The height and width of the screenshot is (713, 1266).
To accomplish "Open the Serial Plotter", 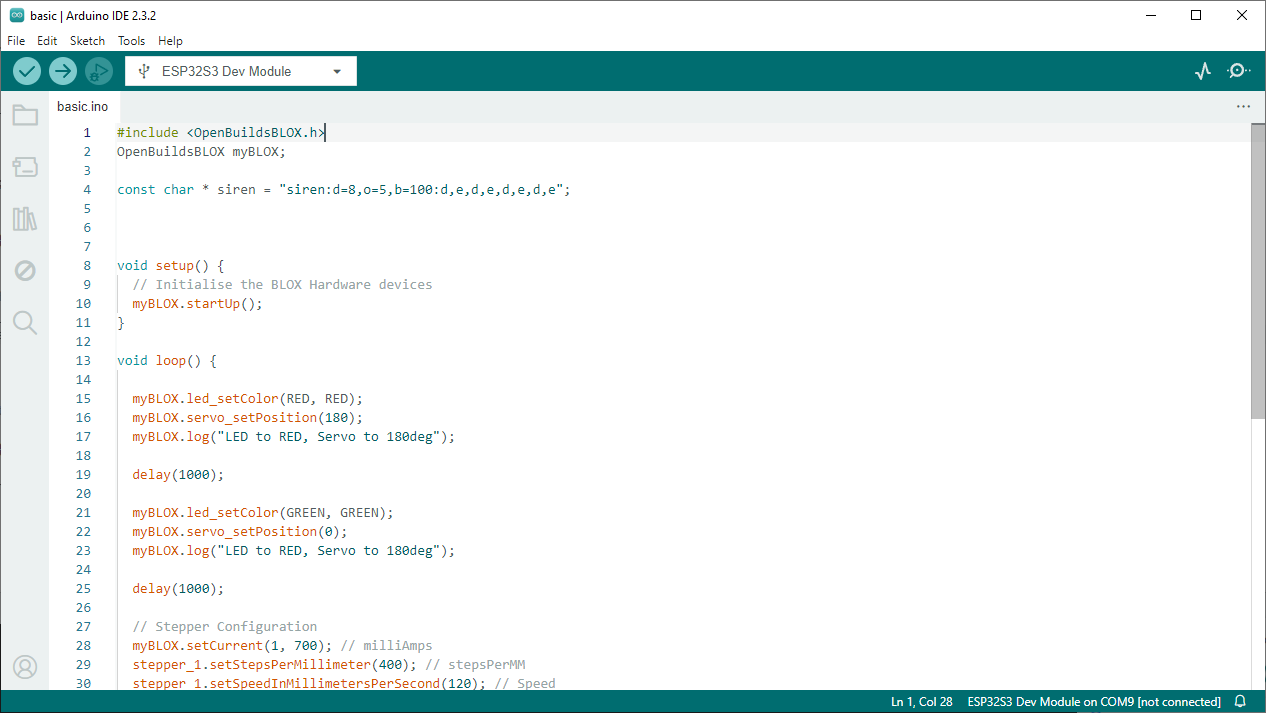I will (x=1203, y=71).
